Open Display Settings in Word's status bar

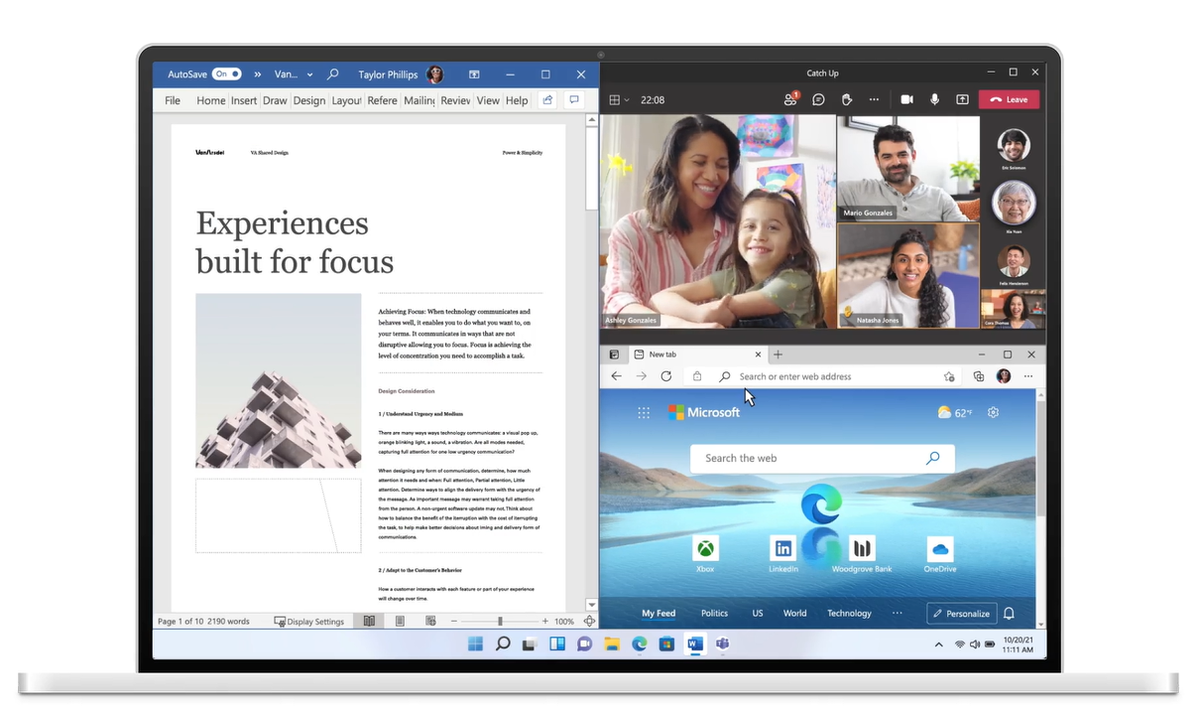pyautogui.click(x=309, y=621)
